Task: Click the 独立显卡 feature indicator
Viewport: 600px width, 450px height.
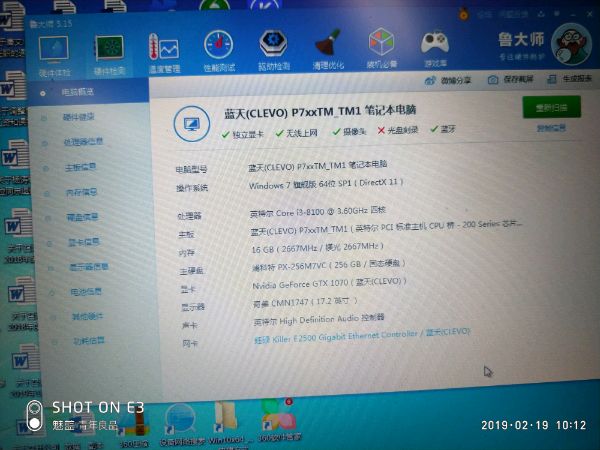Action: pyautogui.click(x=243, y=134)
